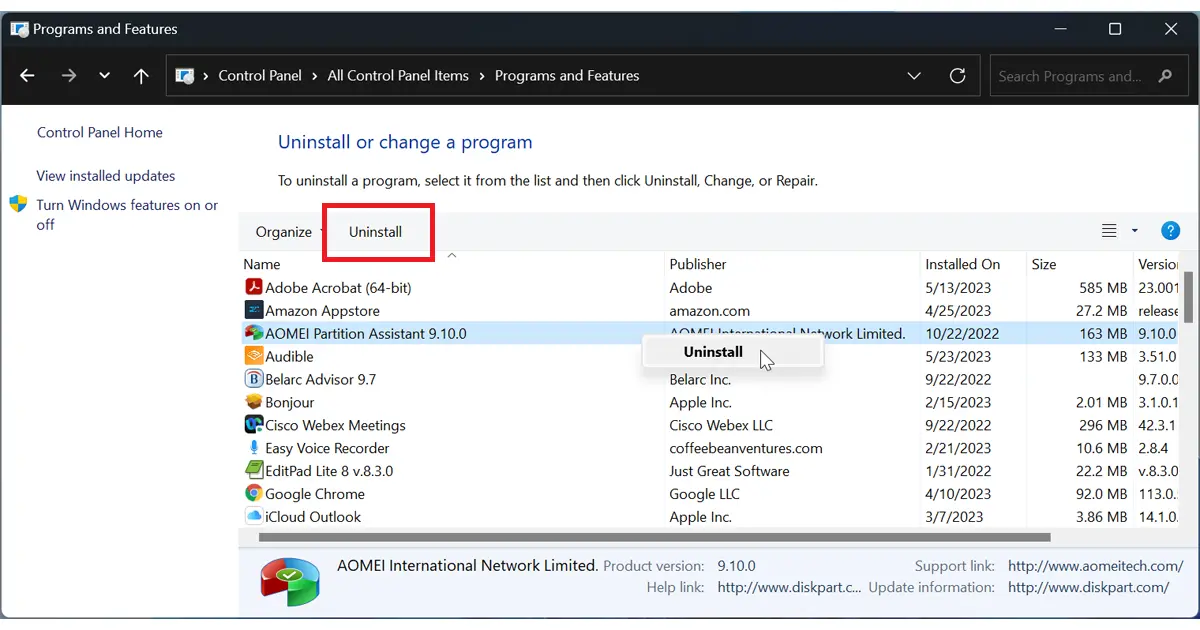The width and height of the screenshot is (1200, 630).
Task: Click the Audible program icon
Action: click(x=254, y=356)
